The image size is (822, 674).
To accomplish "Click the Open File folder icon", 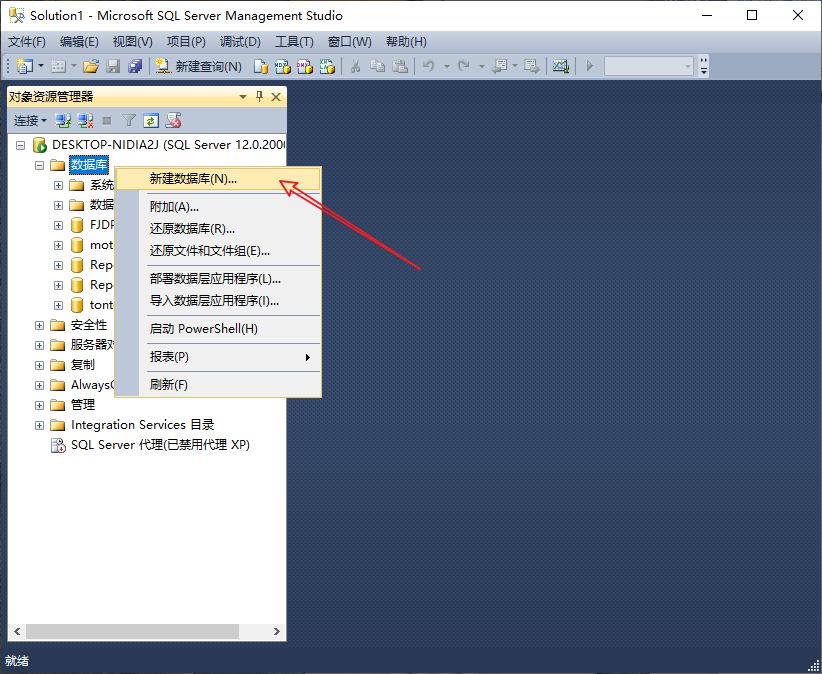I will click(91, 66).
